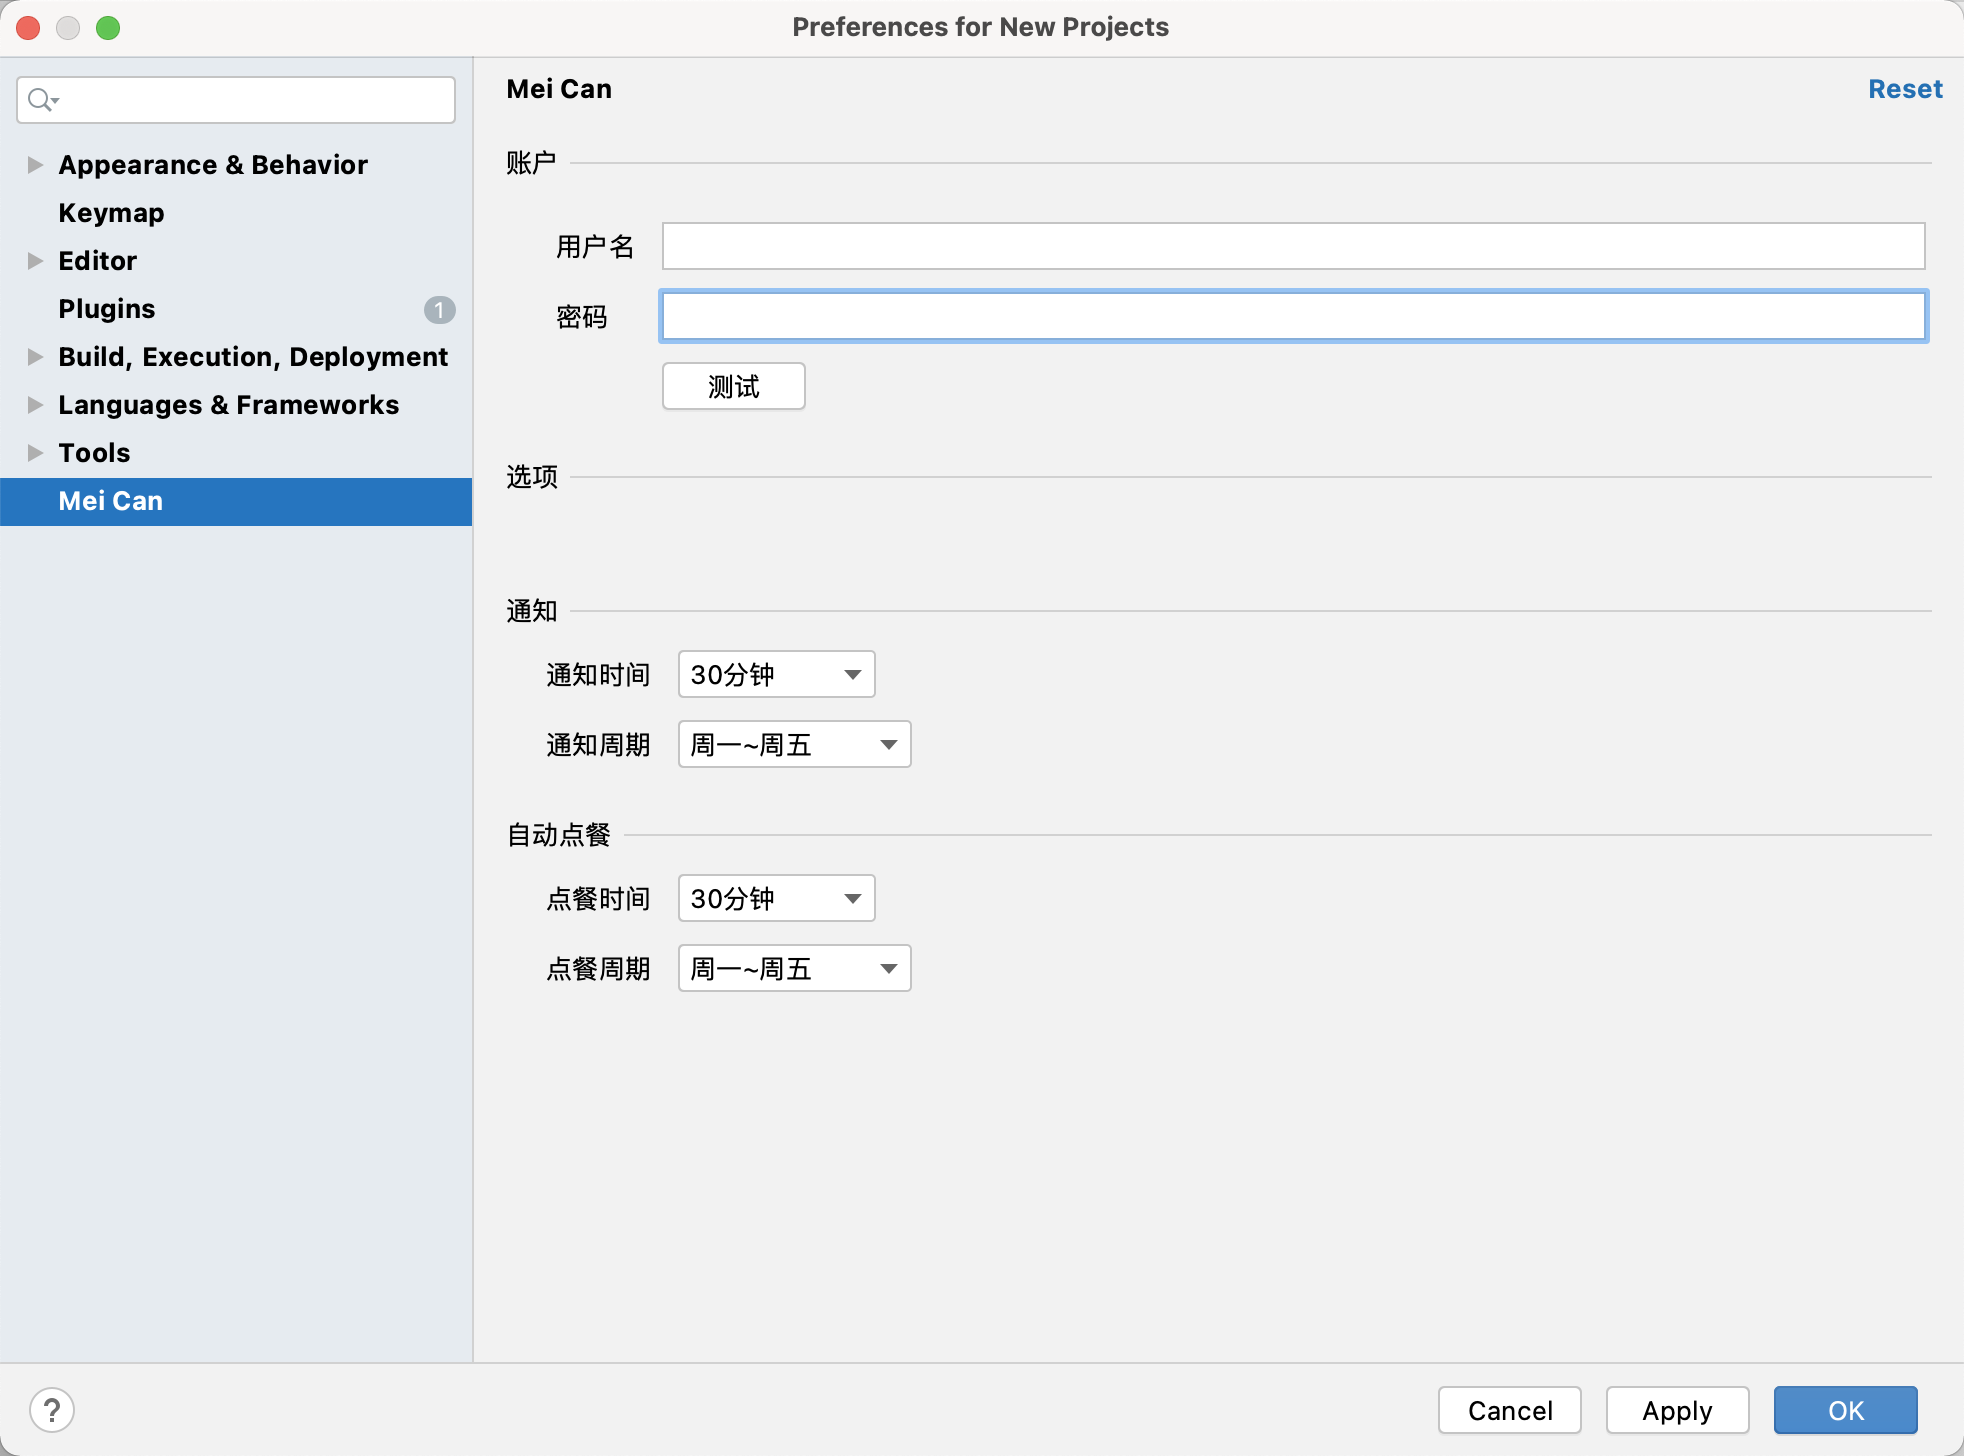Open the 通知时间 dropdown
Viewport: 1964px width, 1456px height.
[776, 675]
